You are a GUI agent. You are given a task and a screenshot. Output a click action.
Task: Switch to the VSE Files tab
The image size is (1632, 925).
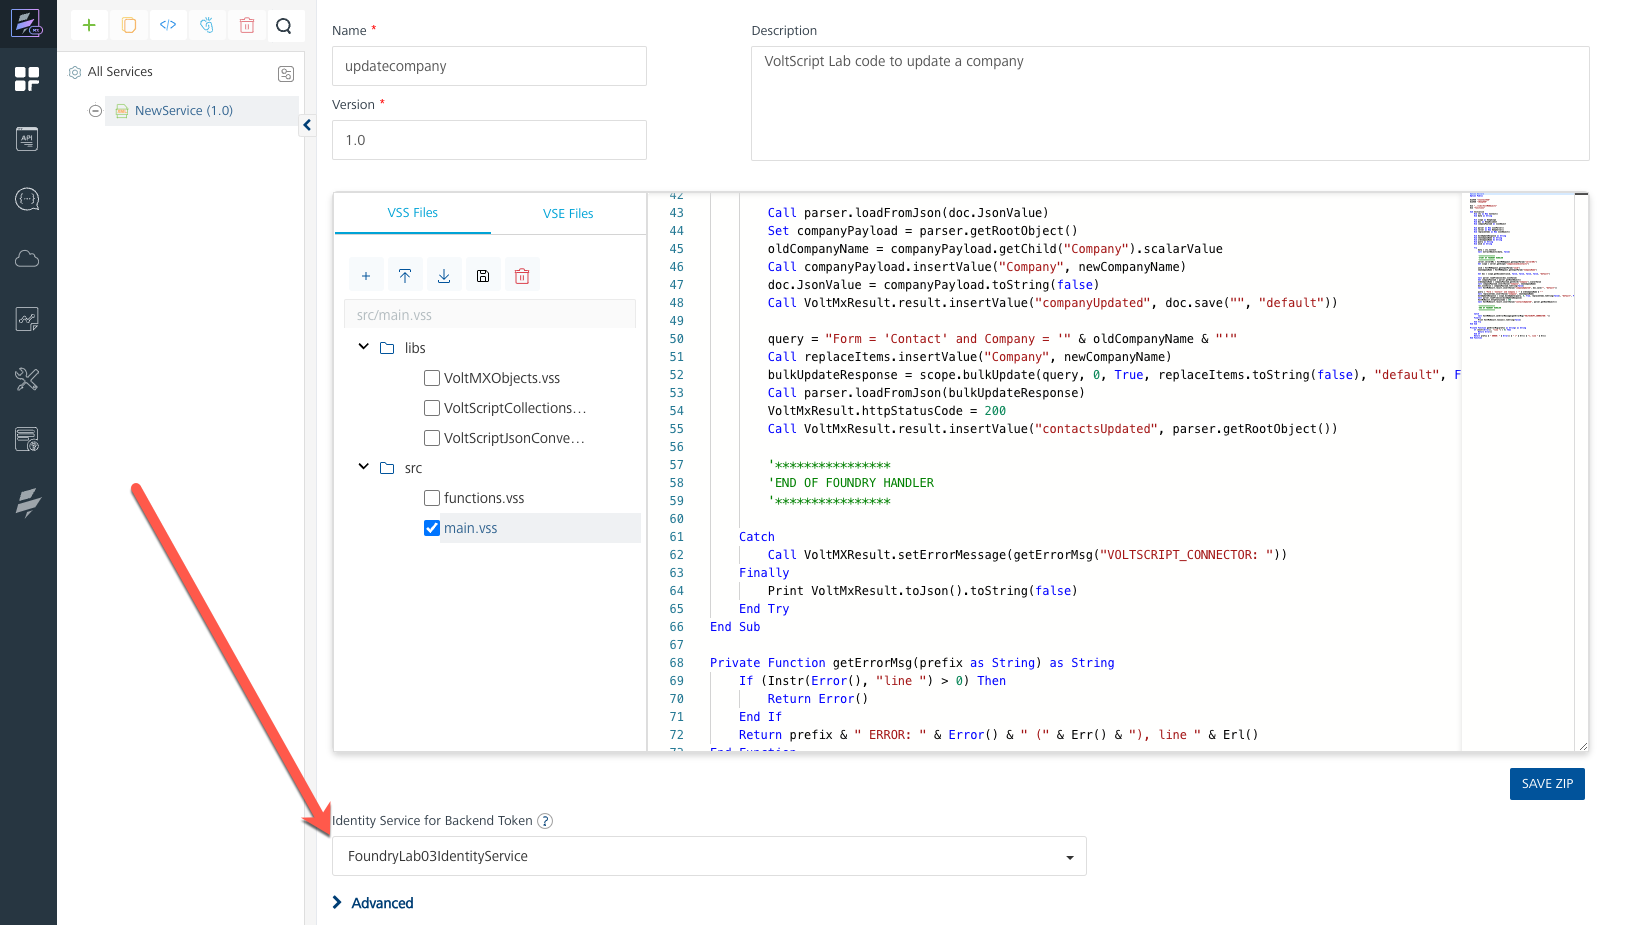pyautogui.click(x=568, y=214)
